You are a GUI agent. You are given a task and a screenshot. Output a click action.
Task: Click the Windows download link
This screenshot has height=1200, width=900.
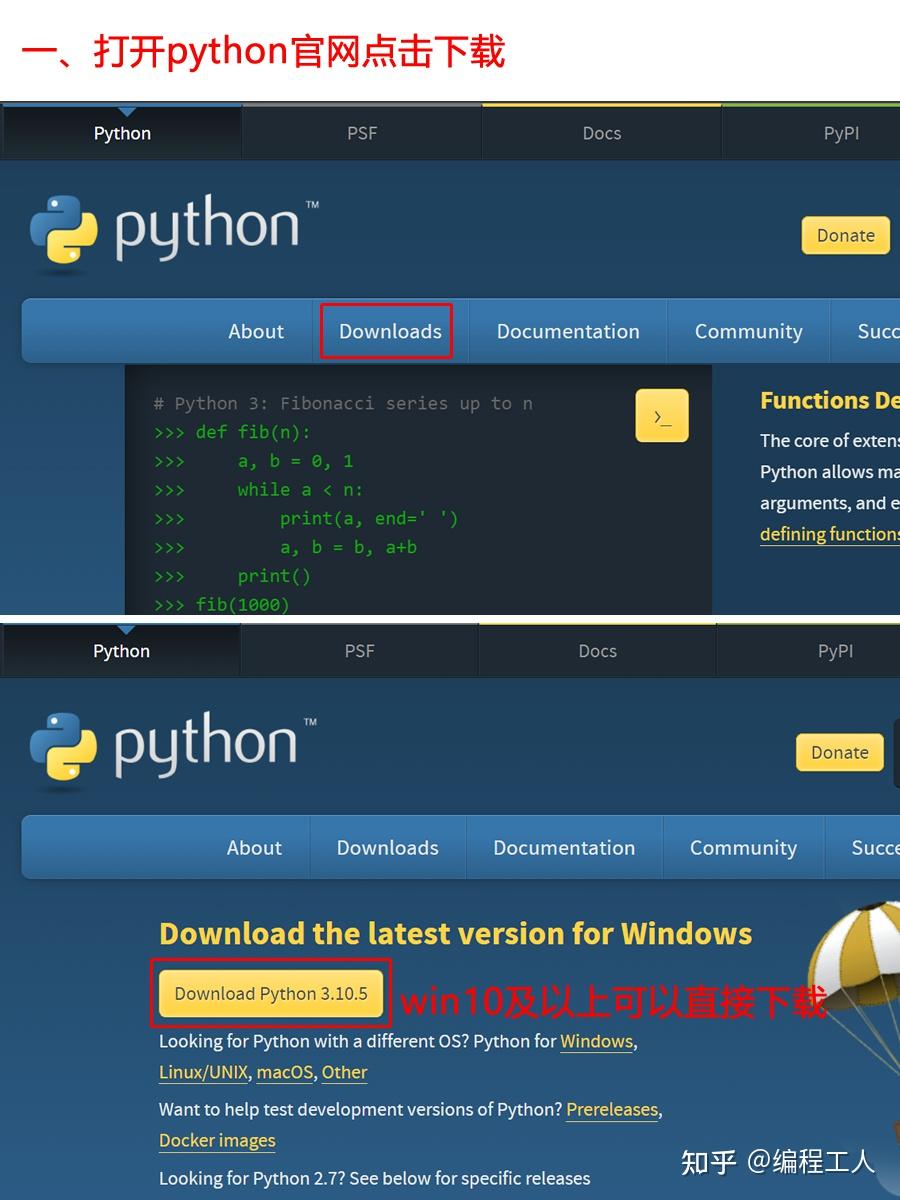[x=597, y=1041]
